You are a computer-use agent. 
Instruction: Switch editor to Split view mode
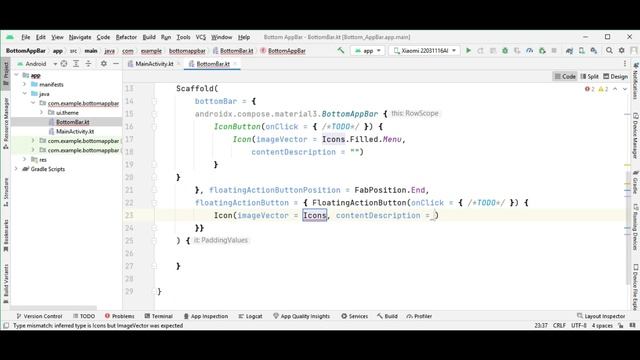pyautogui.click(x=589, y=76)
